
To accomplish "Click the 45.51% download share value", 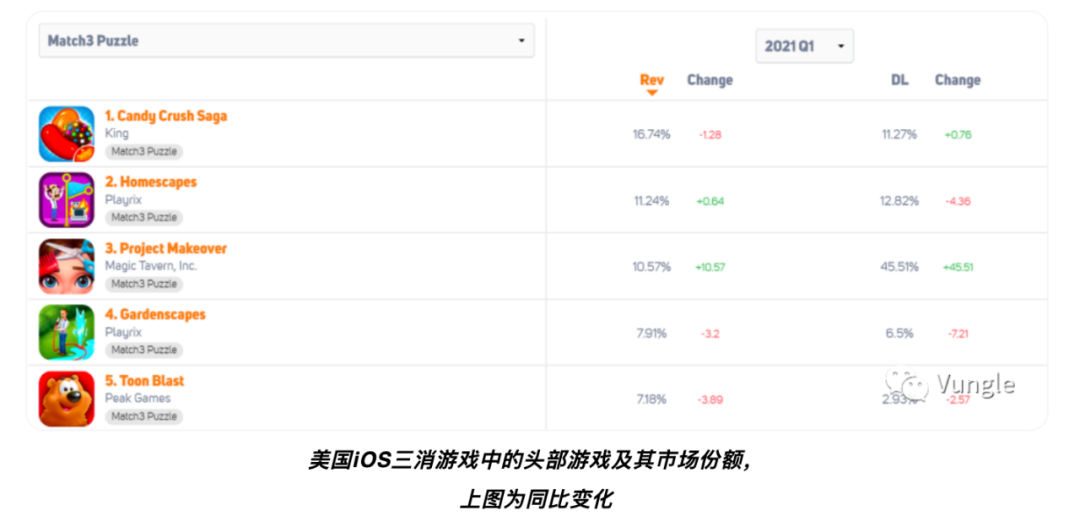I will click(900, 267).
